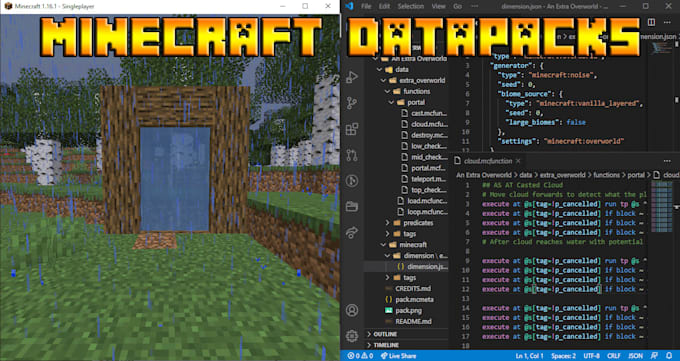Open More Actions for the upper editor group
Image resolution: width=680 pixels, height=361 pixels.
667,22
